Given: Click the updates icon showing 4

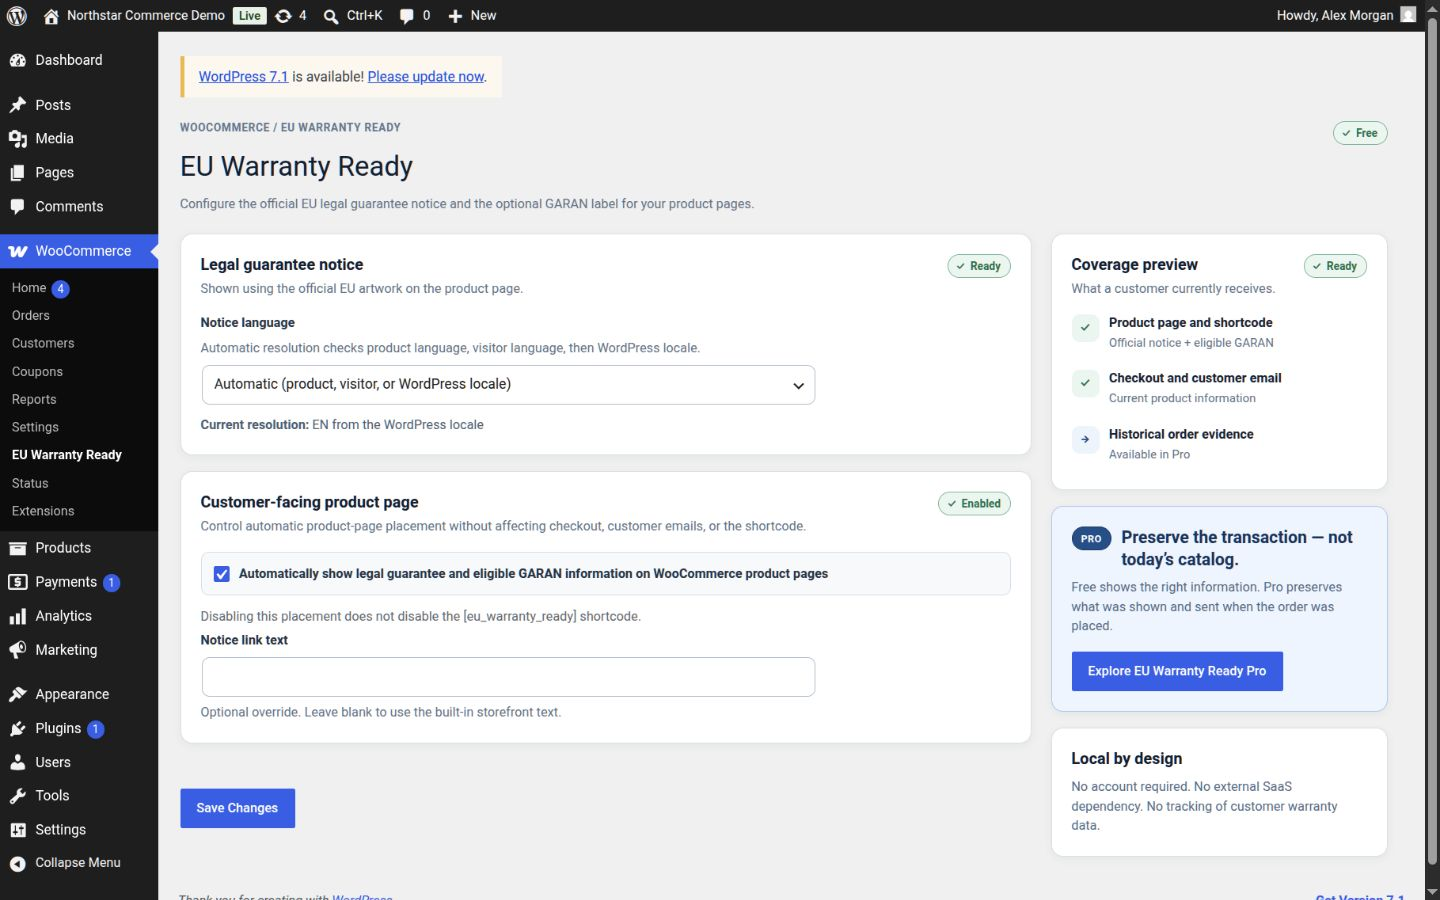Looking at the screenshot, I should click(x=283, y=16).
